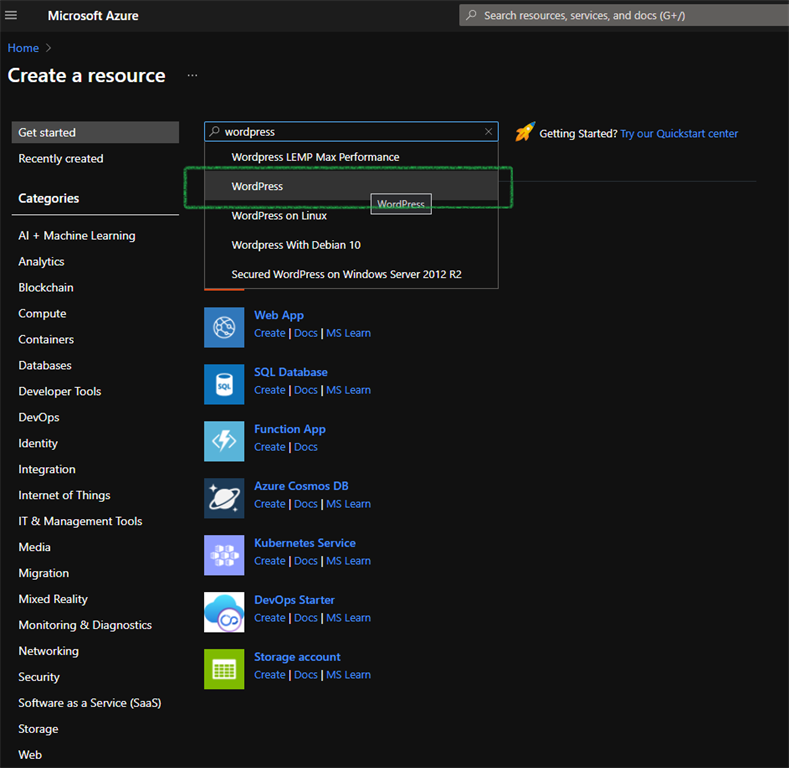
Task: Open the Integration category
Action: pos(47,469)
